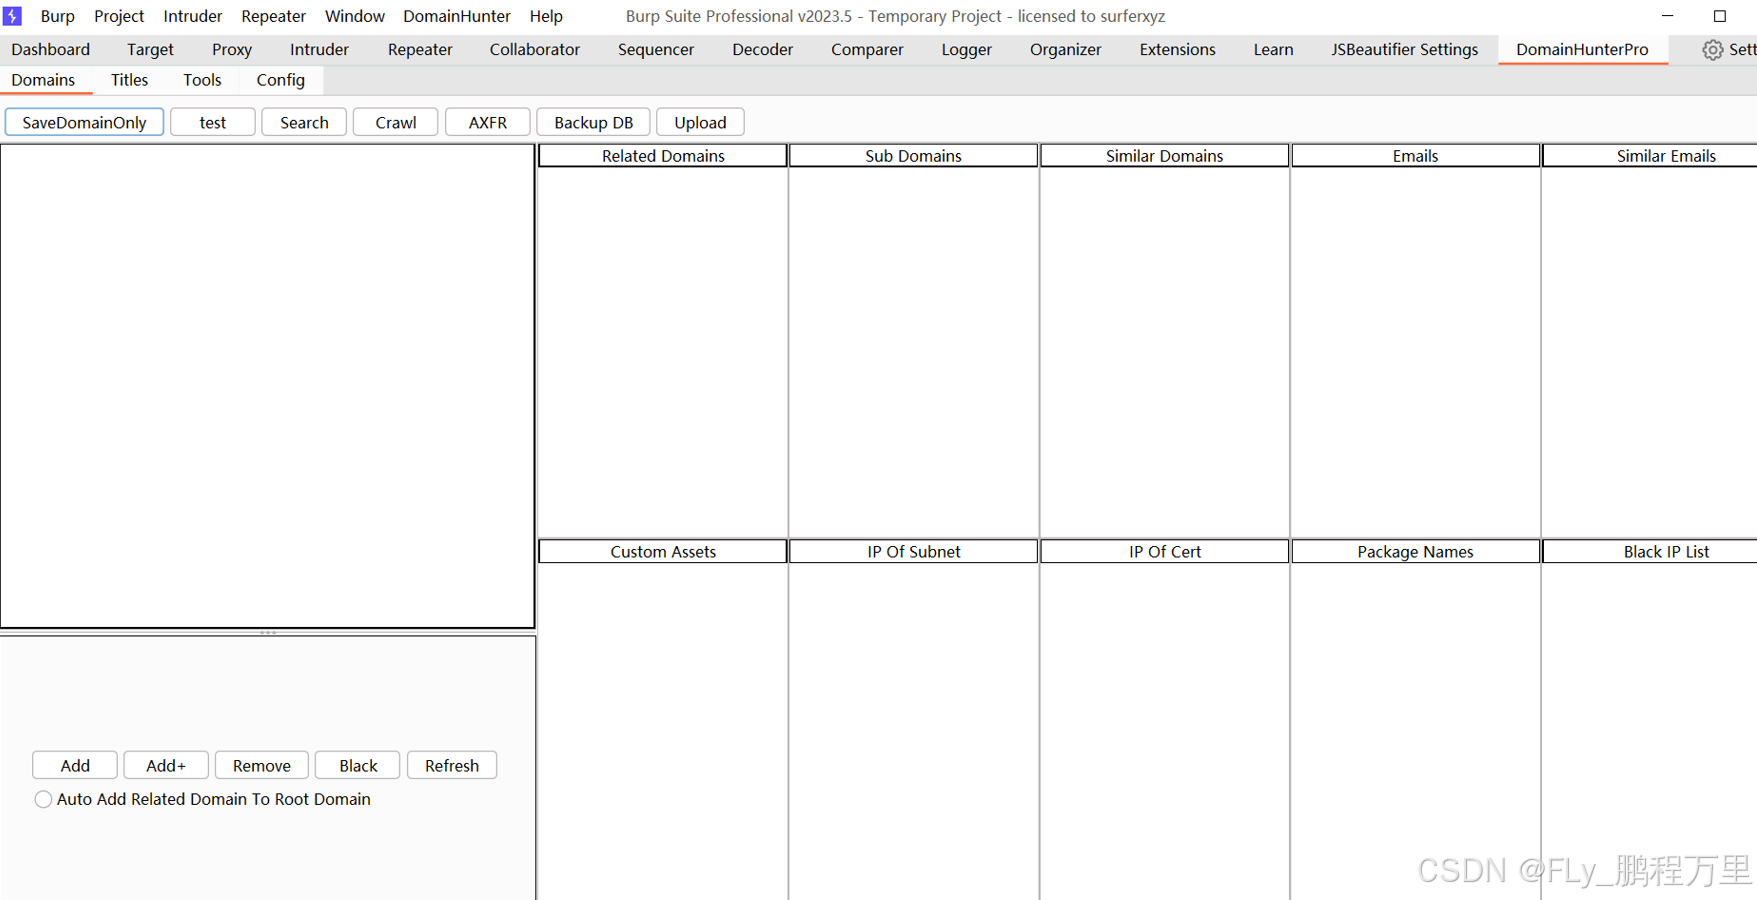Click the Similar Domains column header
Screen dimensions: 1757x900
pyautogui.click(x=1165, y=156)
